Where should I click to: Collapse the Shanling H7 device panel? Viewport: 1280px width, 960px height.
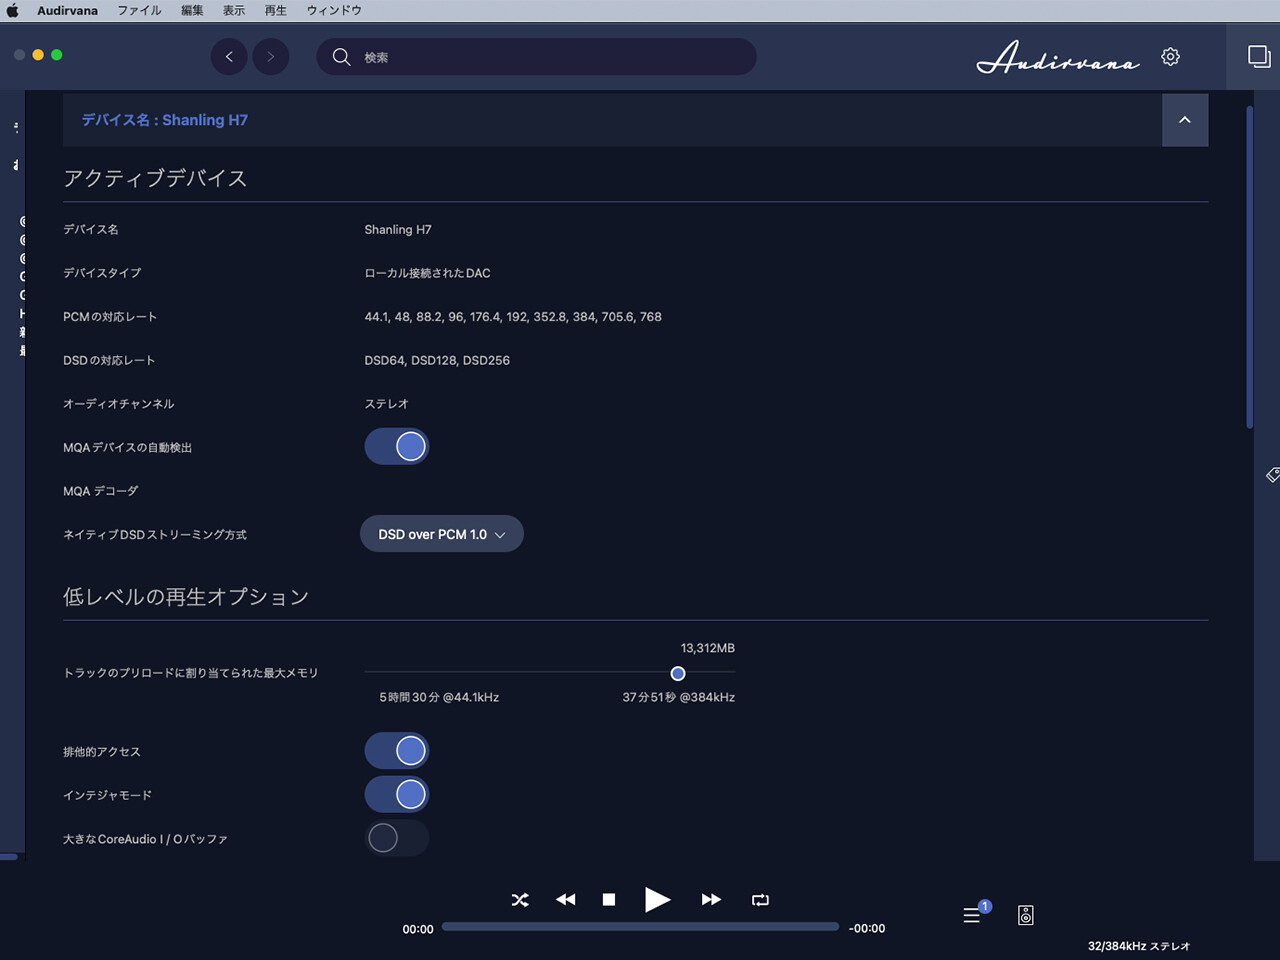click(1185, 120)
